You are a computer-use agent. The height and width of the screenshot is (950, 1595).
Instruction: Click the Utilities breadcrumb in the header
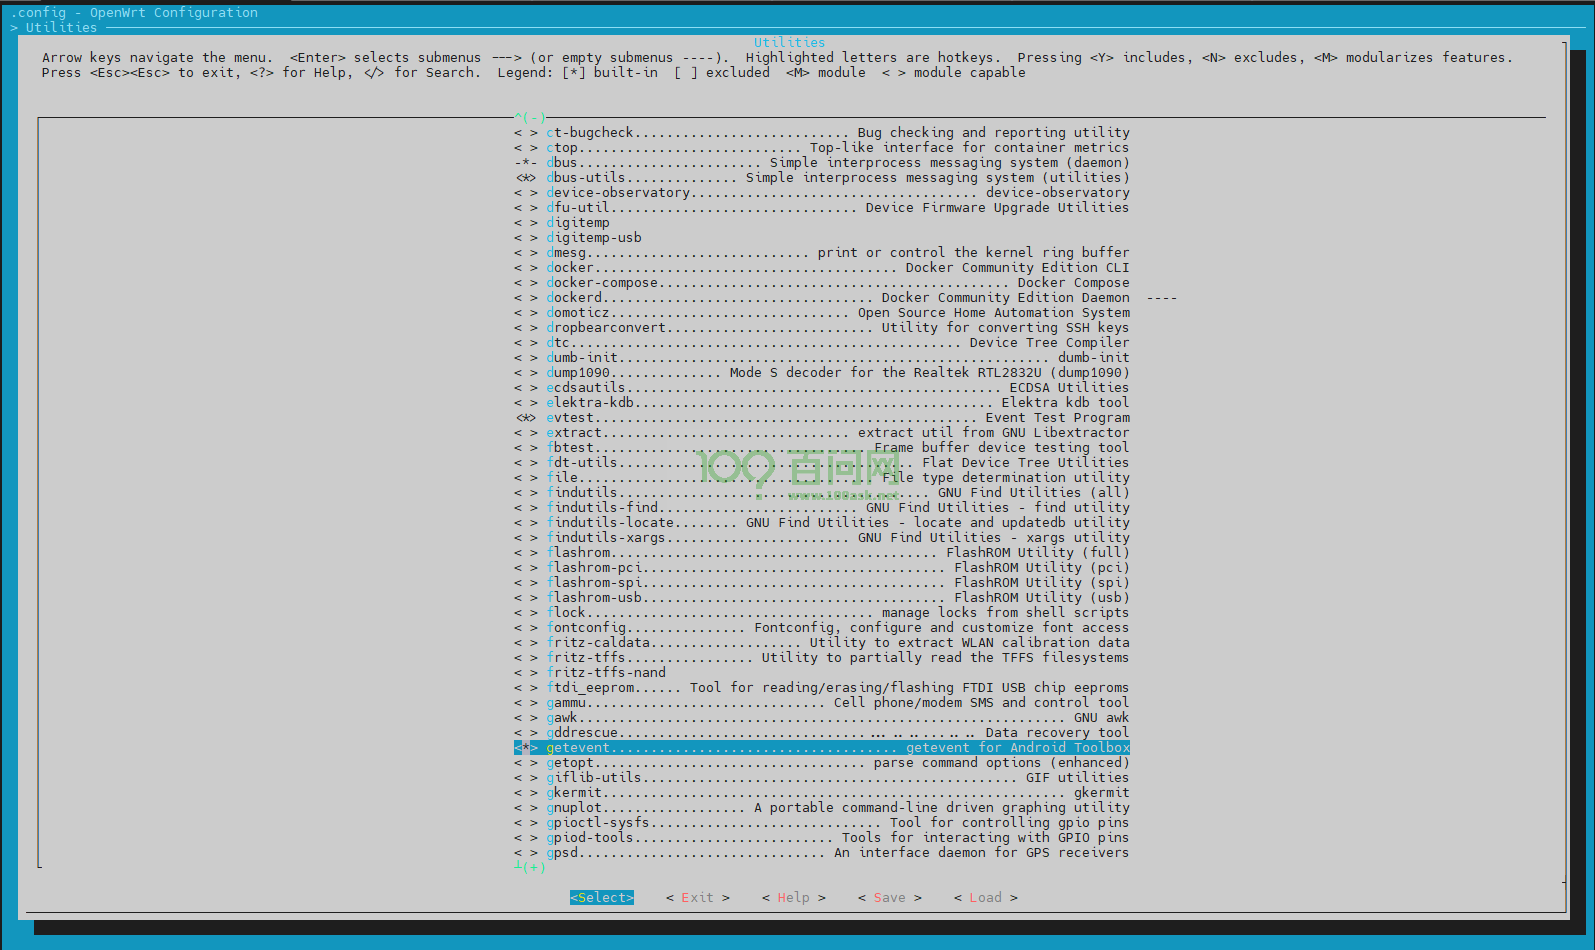62,28
